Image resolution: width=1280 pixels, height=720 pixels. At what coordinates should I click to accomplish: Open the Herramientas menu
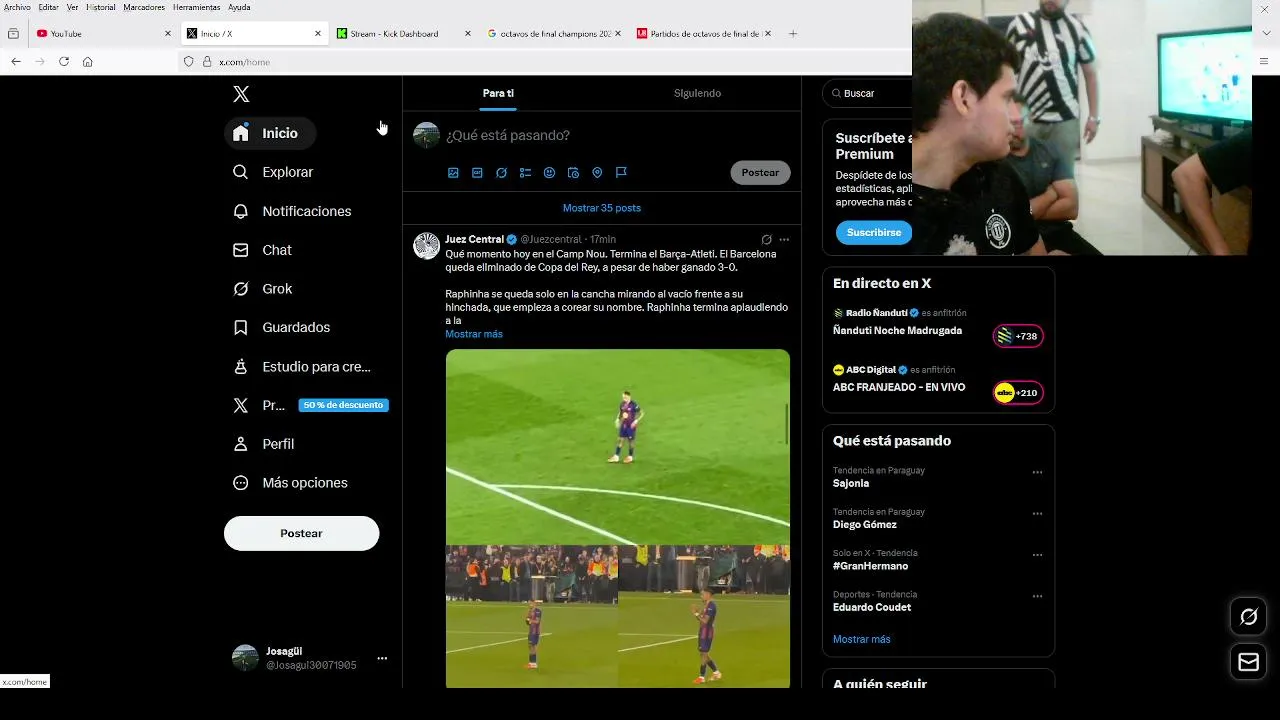tap(196, 7)
